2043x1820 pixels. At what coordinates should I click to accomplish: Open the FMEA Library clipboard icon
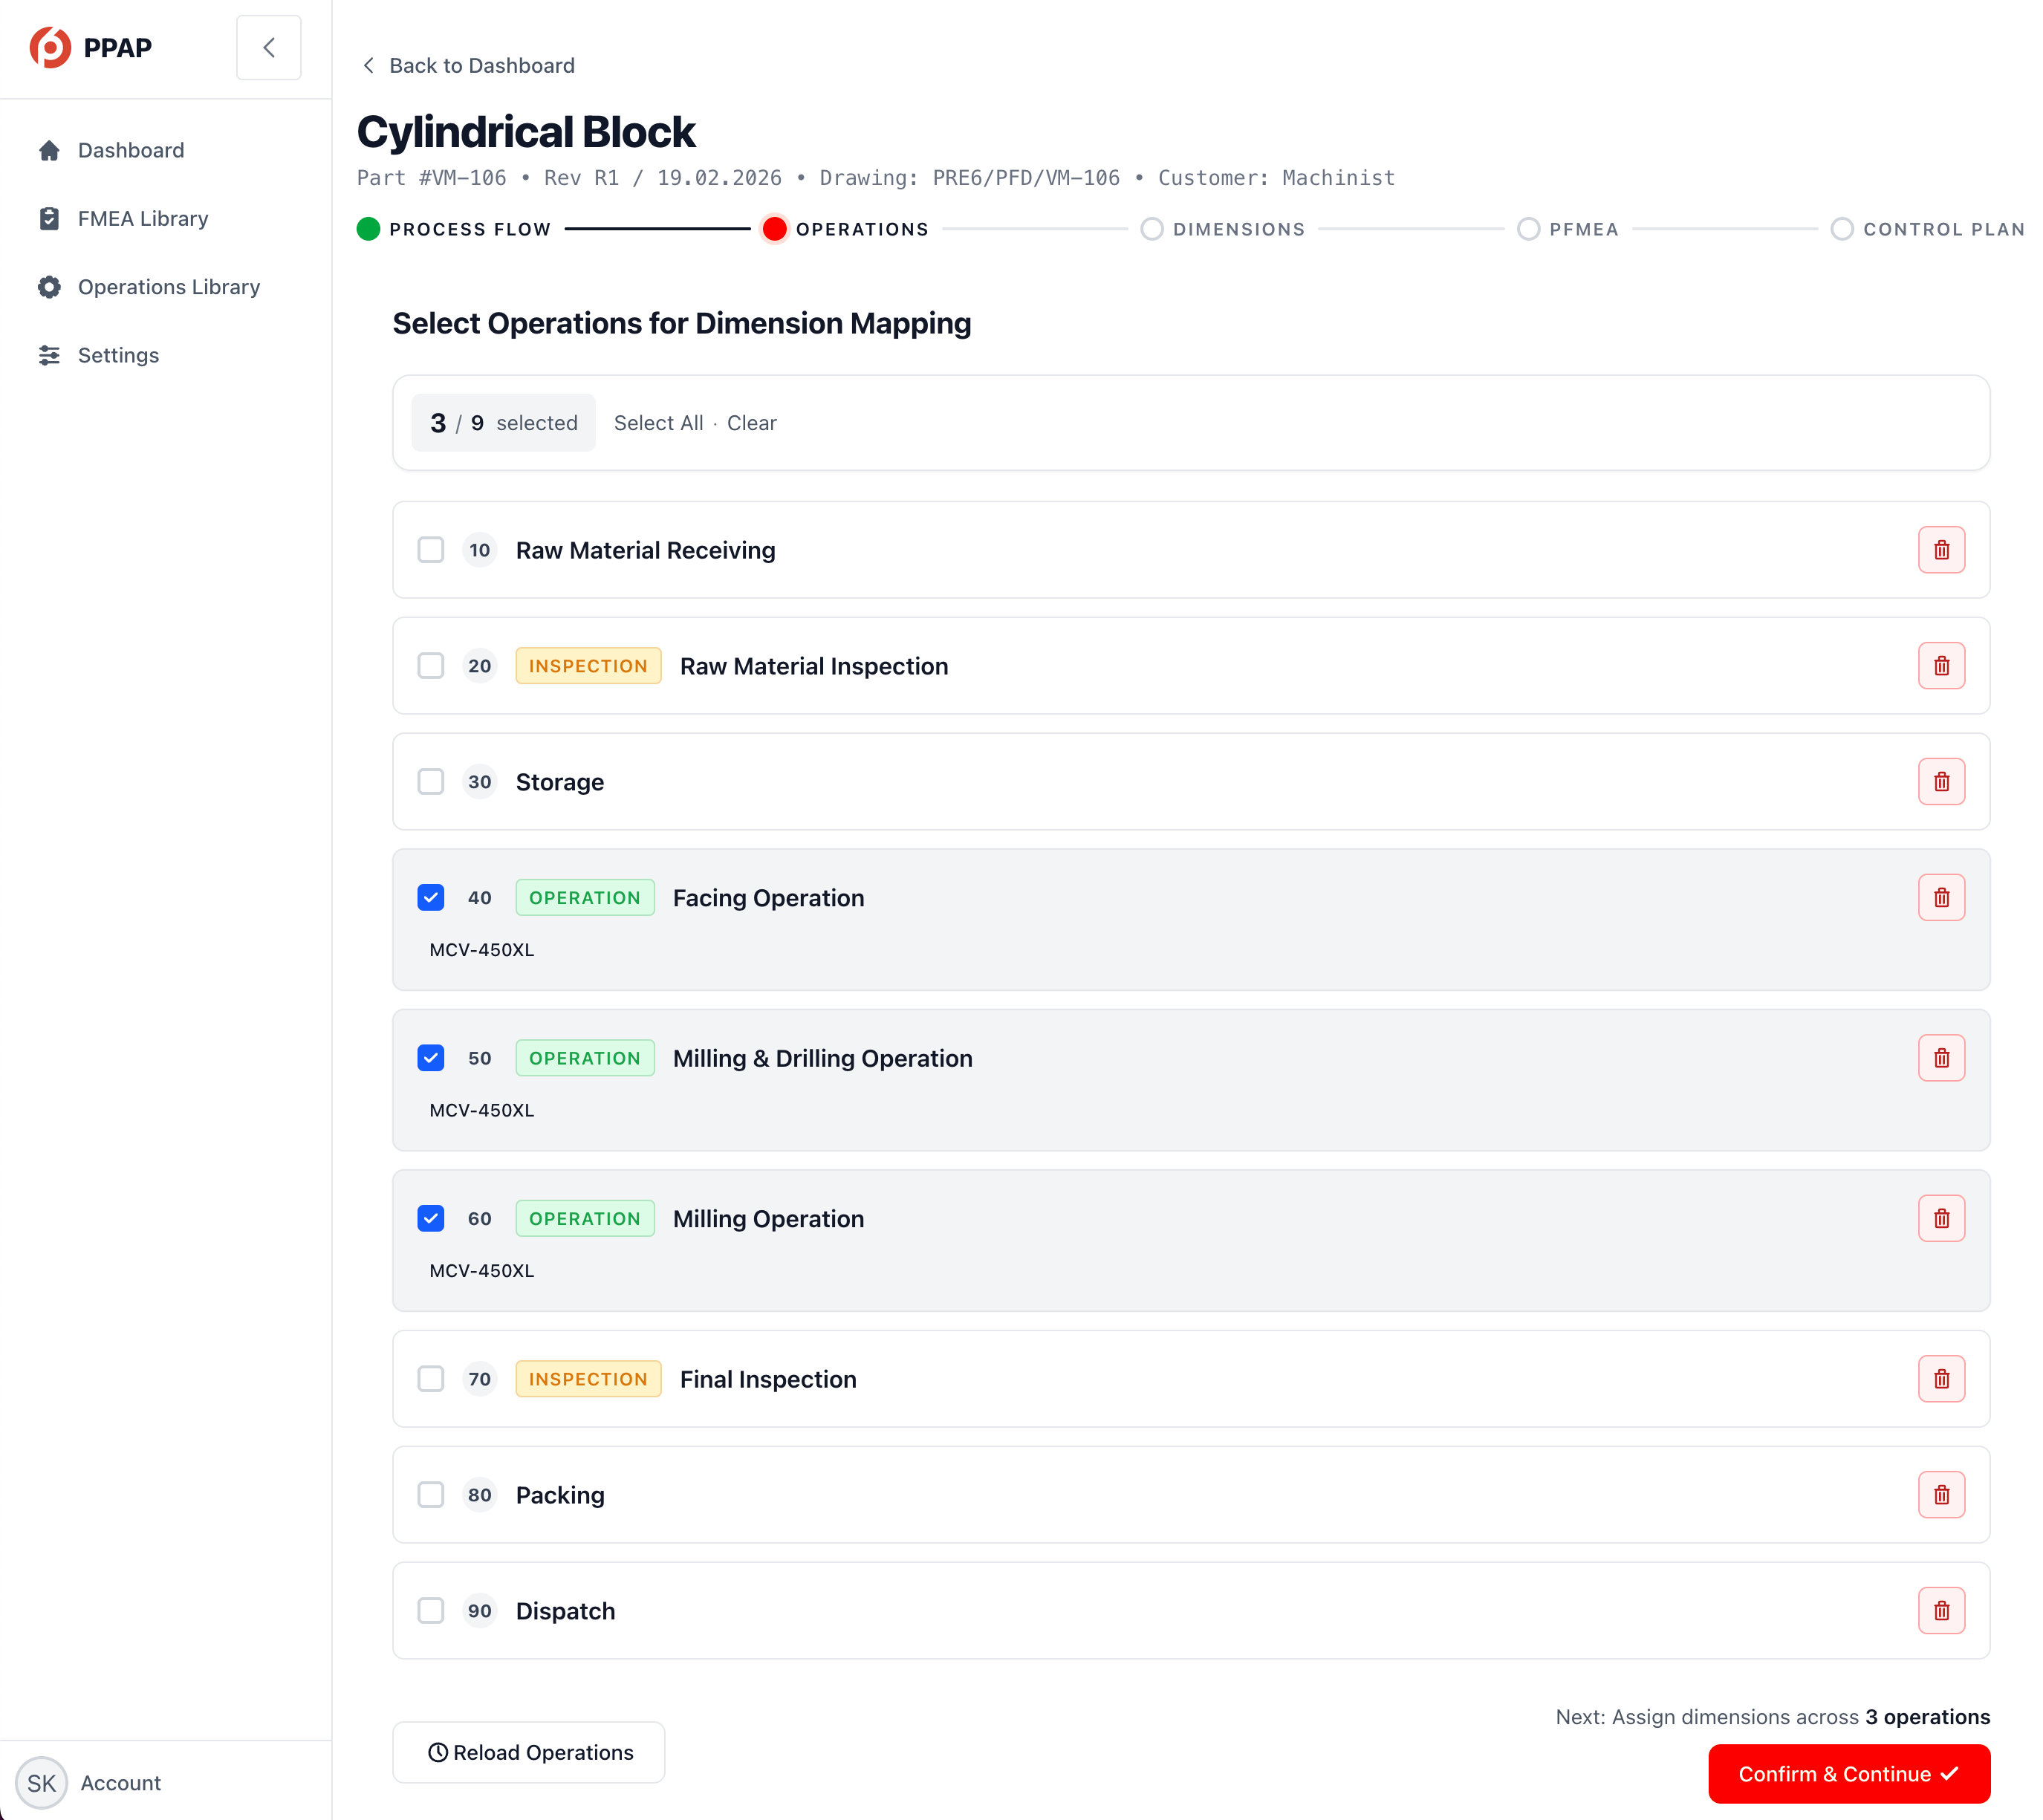tap(49, 218)
